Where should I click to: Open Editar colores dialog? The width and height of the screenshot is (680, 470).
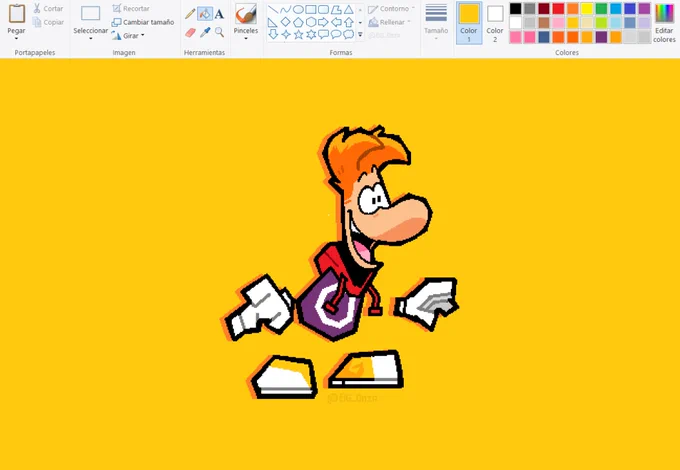(664, 23)
